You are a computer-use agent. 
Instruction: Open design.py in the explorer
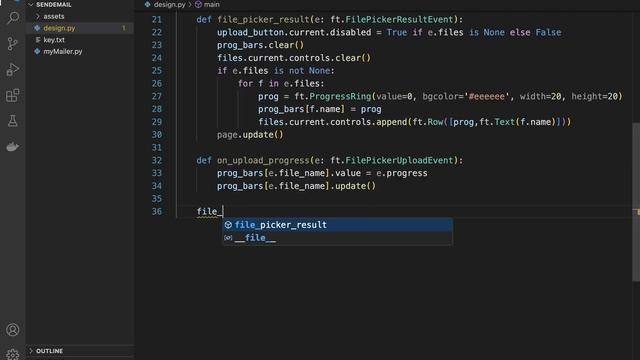tap(59, 28)
